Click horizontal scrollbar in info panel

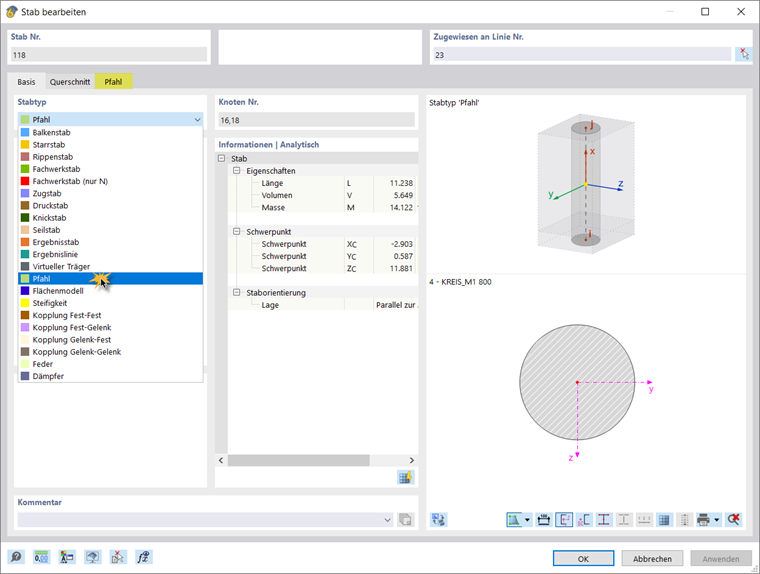[x=299, y=460]
